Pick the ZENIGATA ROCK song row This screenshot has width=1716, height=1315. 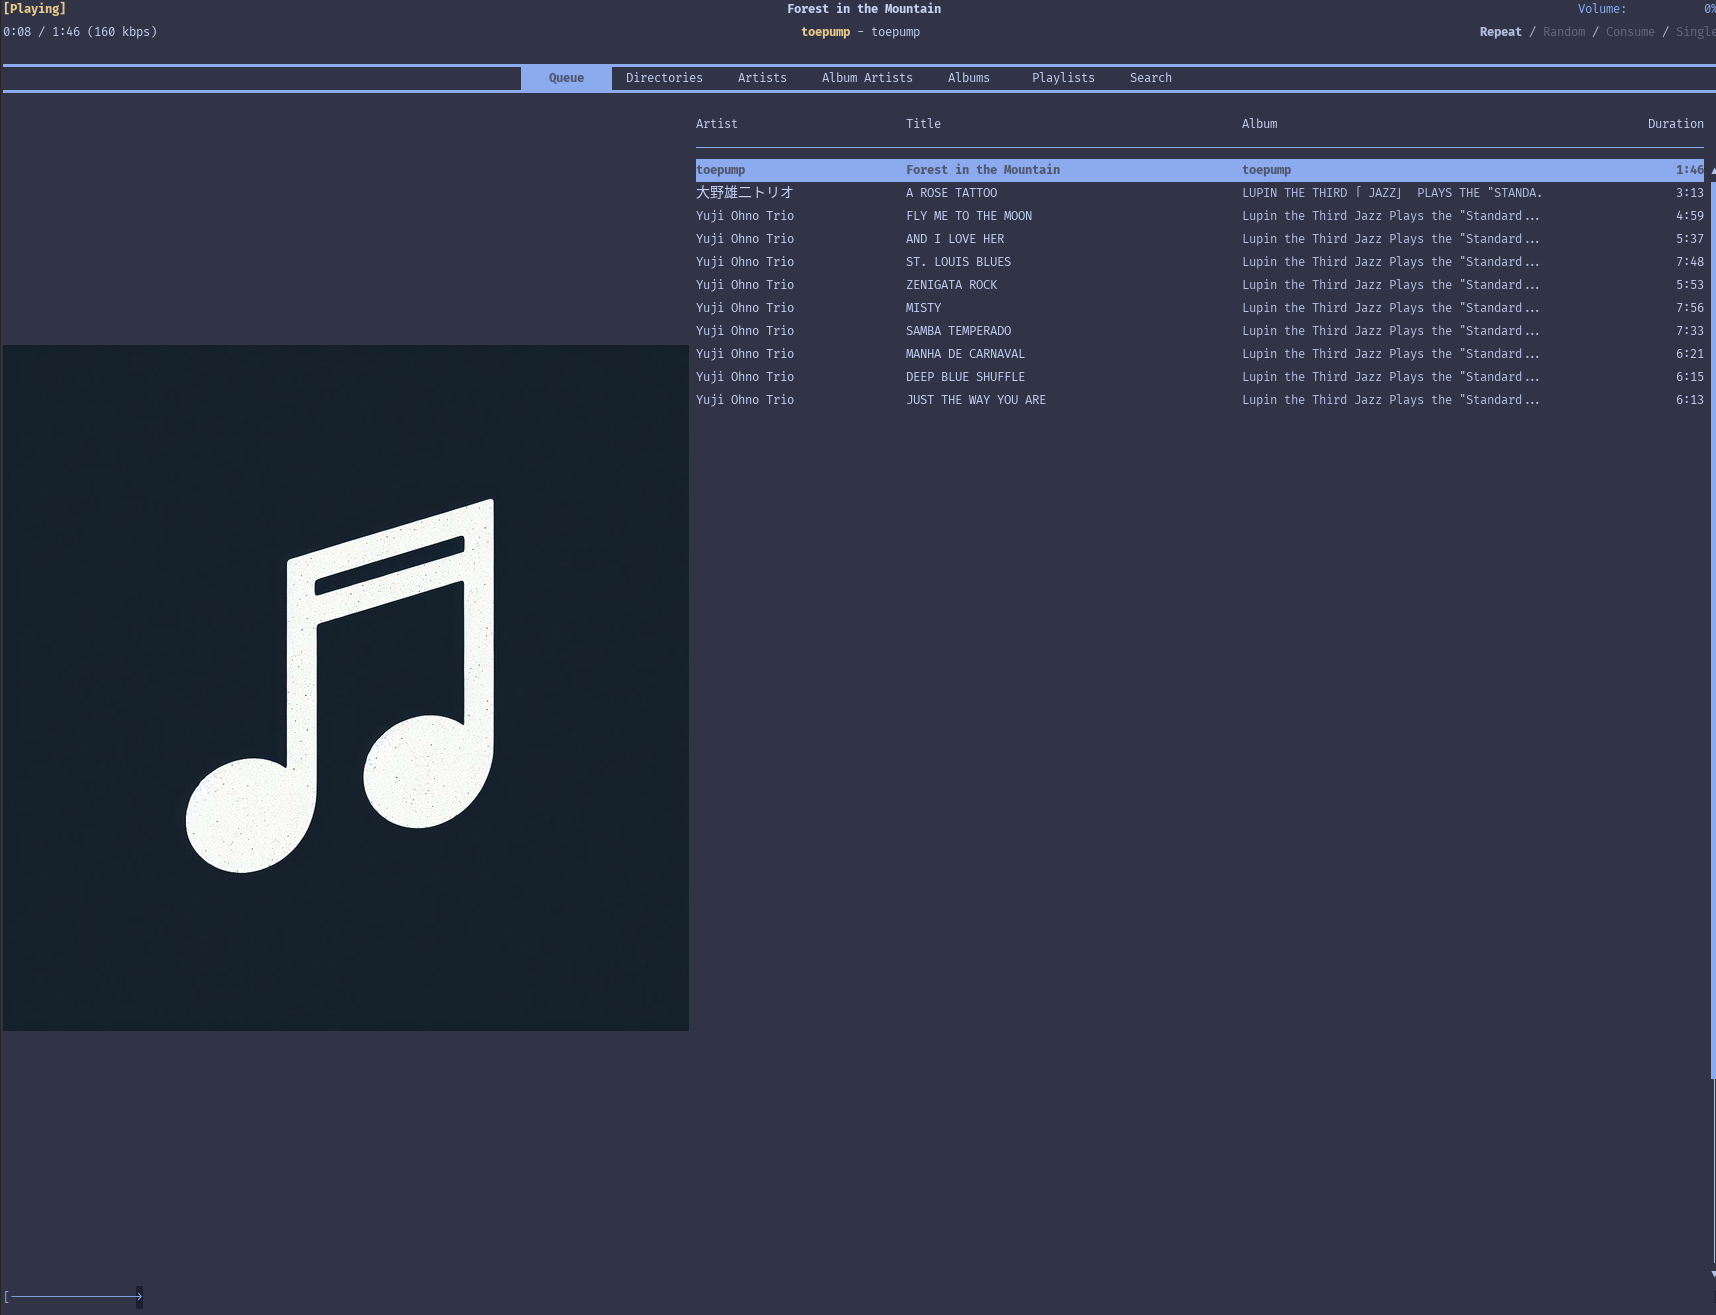pos(951,285)
